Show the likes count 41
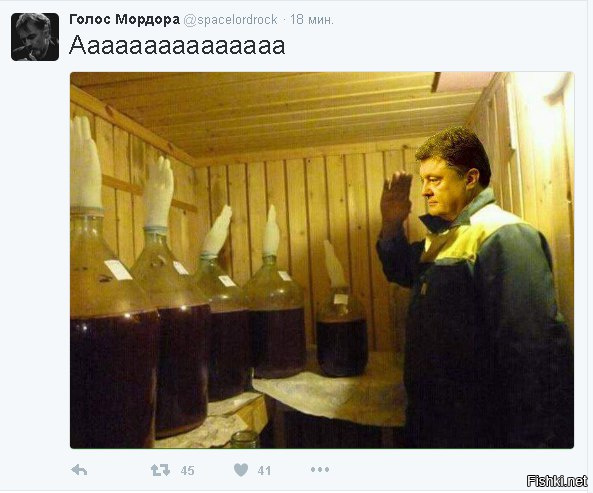Screen dimensions: 593x493 pyautogui.click(x=264, y=471)
